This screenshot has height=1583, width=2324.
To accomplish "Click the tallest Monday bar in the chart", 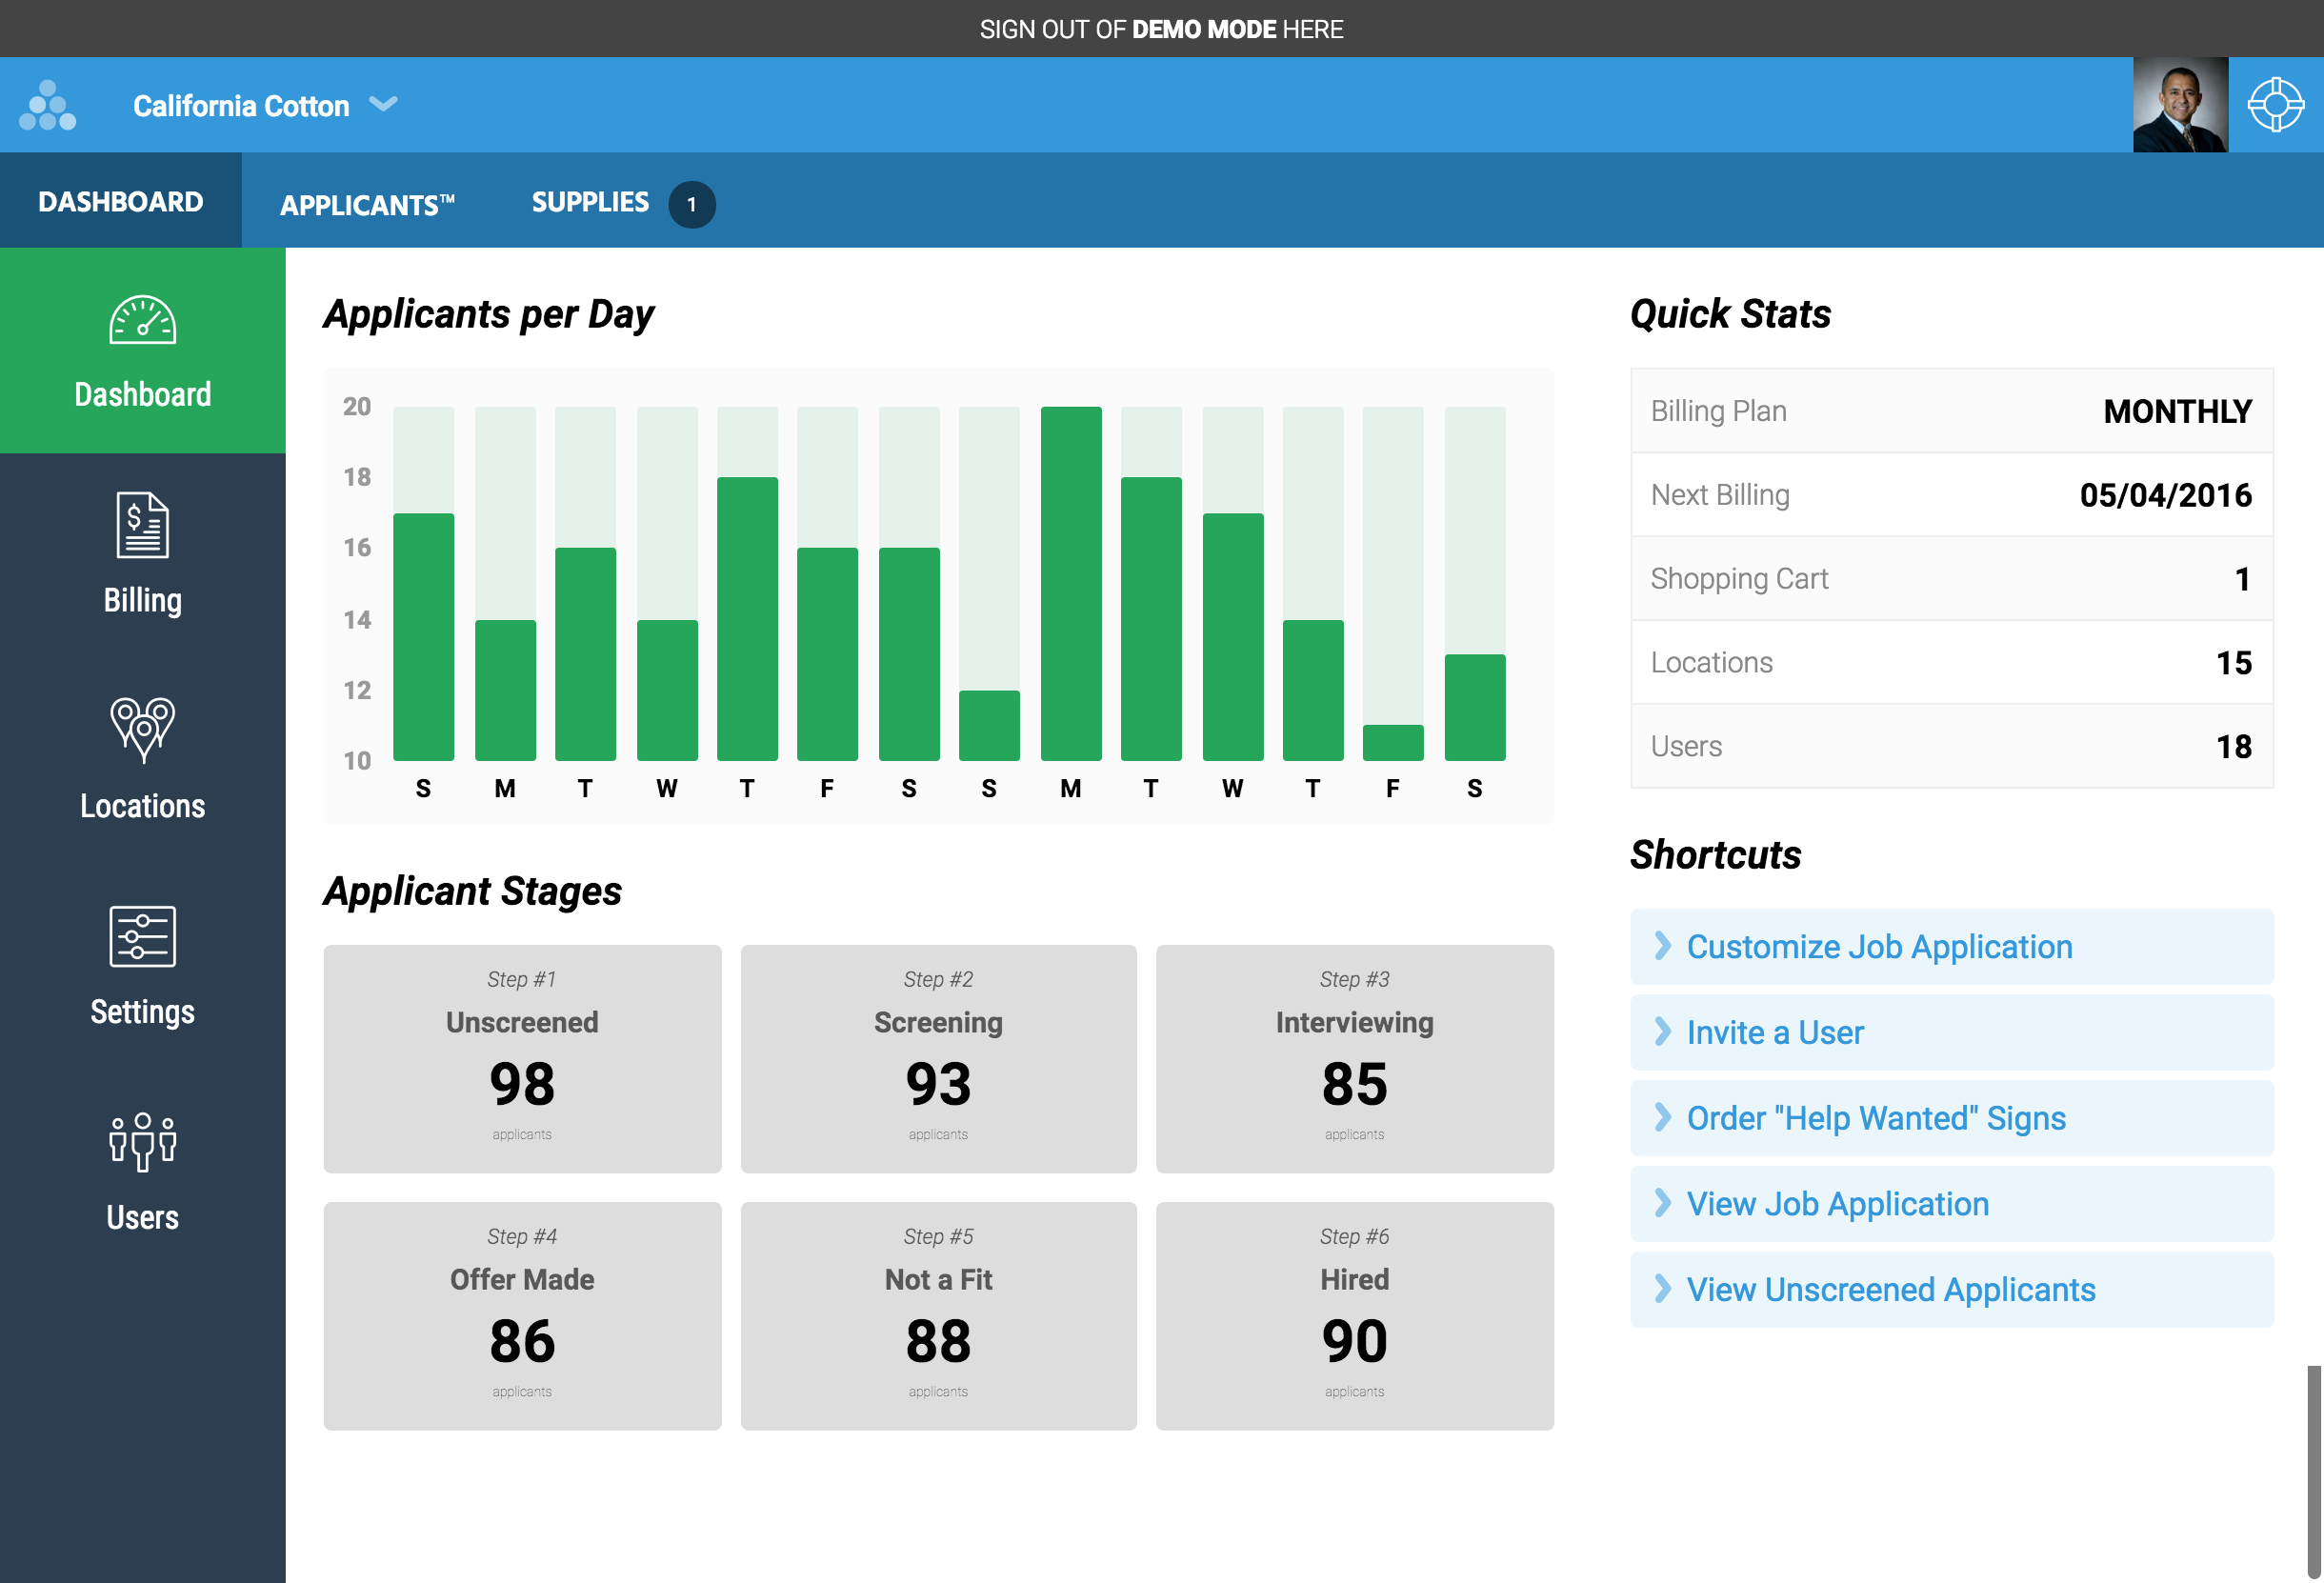I will click(x=1070, y=580).
